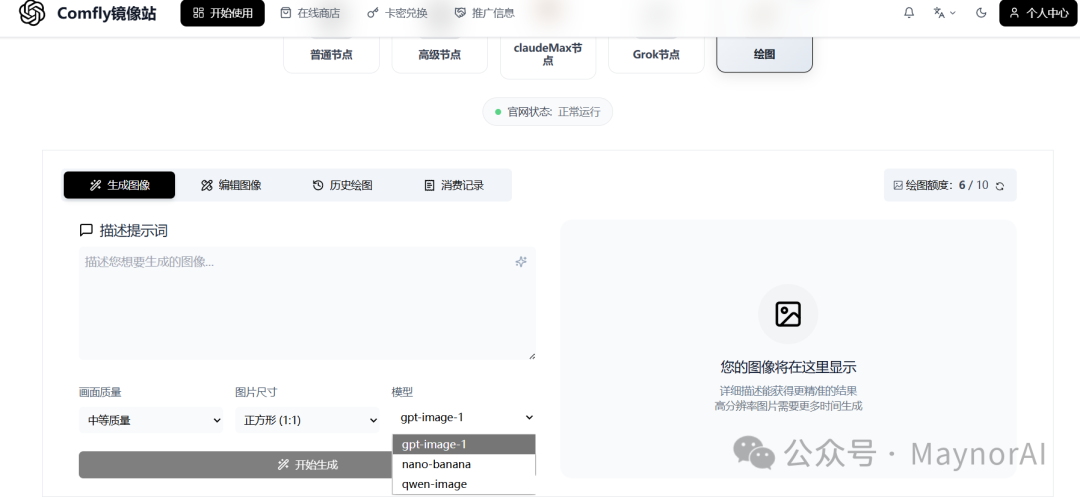
Task: Click the 绘图额度 6 / 10 text
Action: (947, 185)
